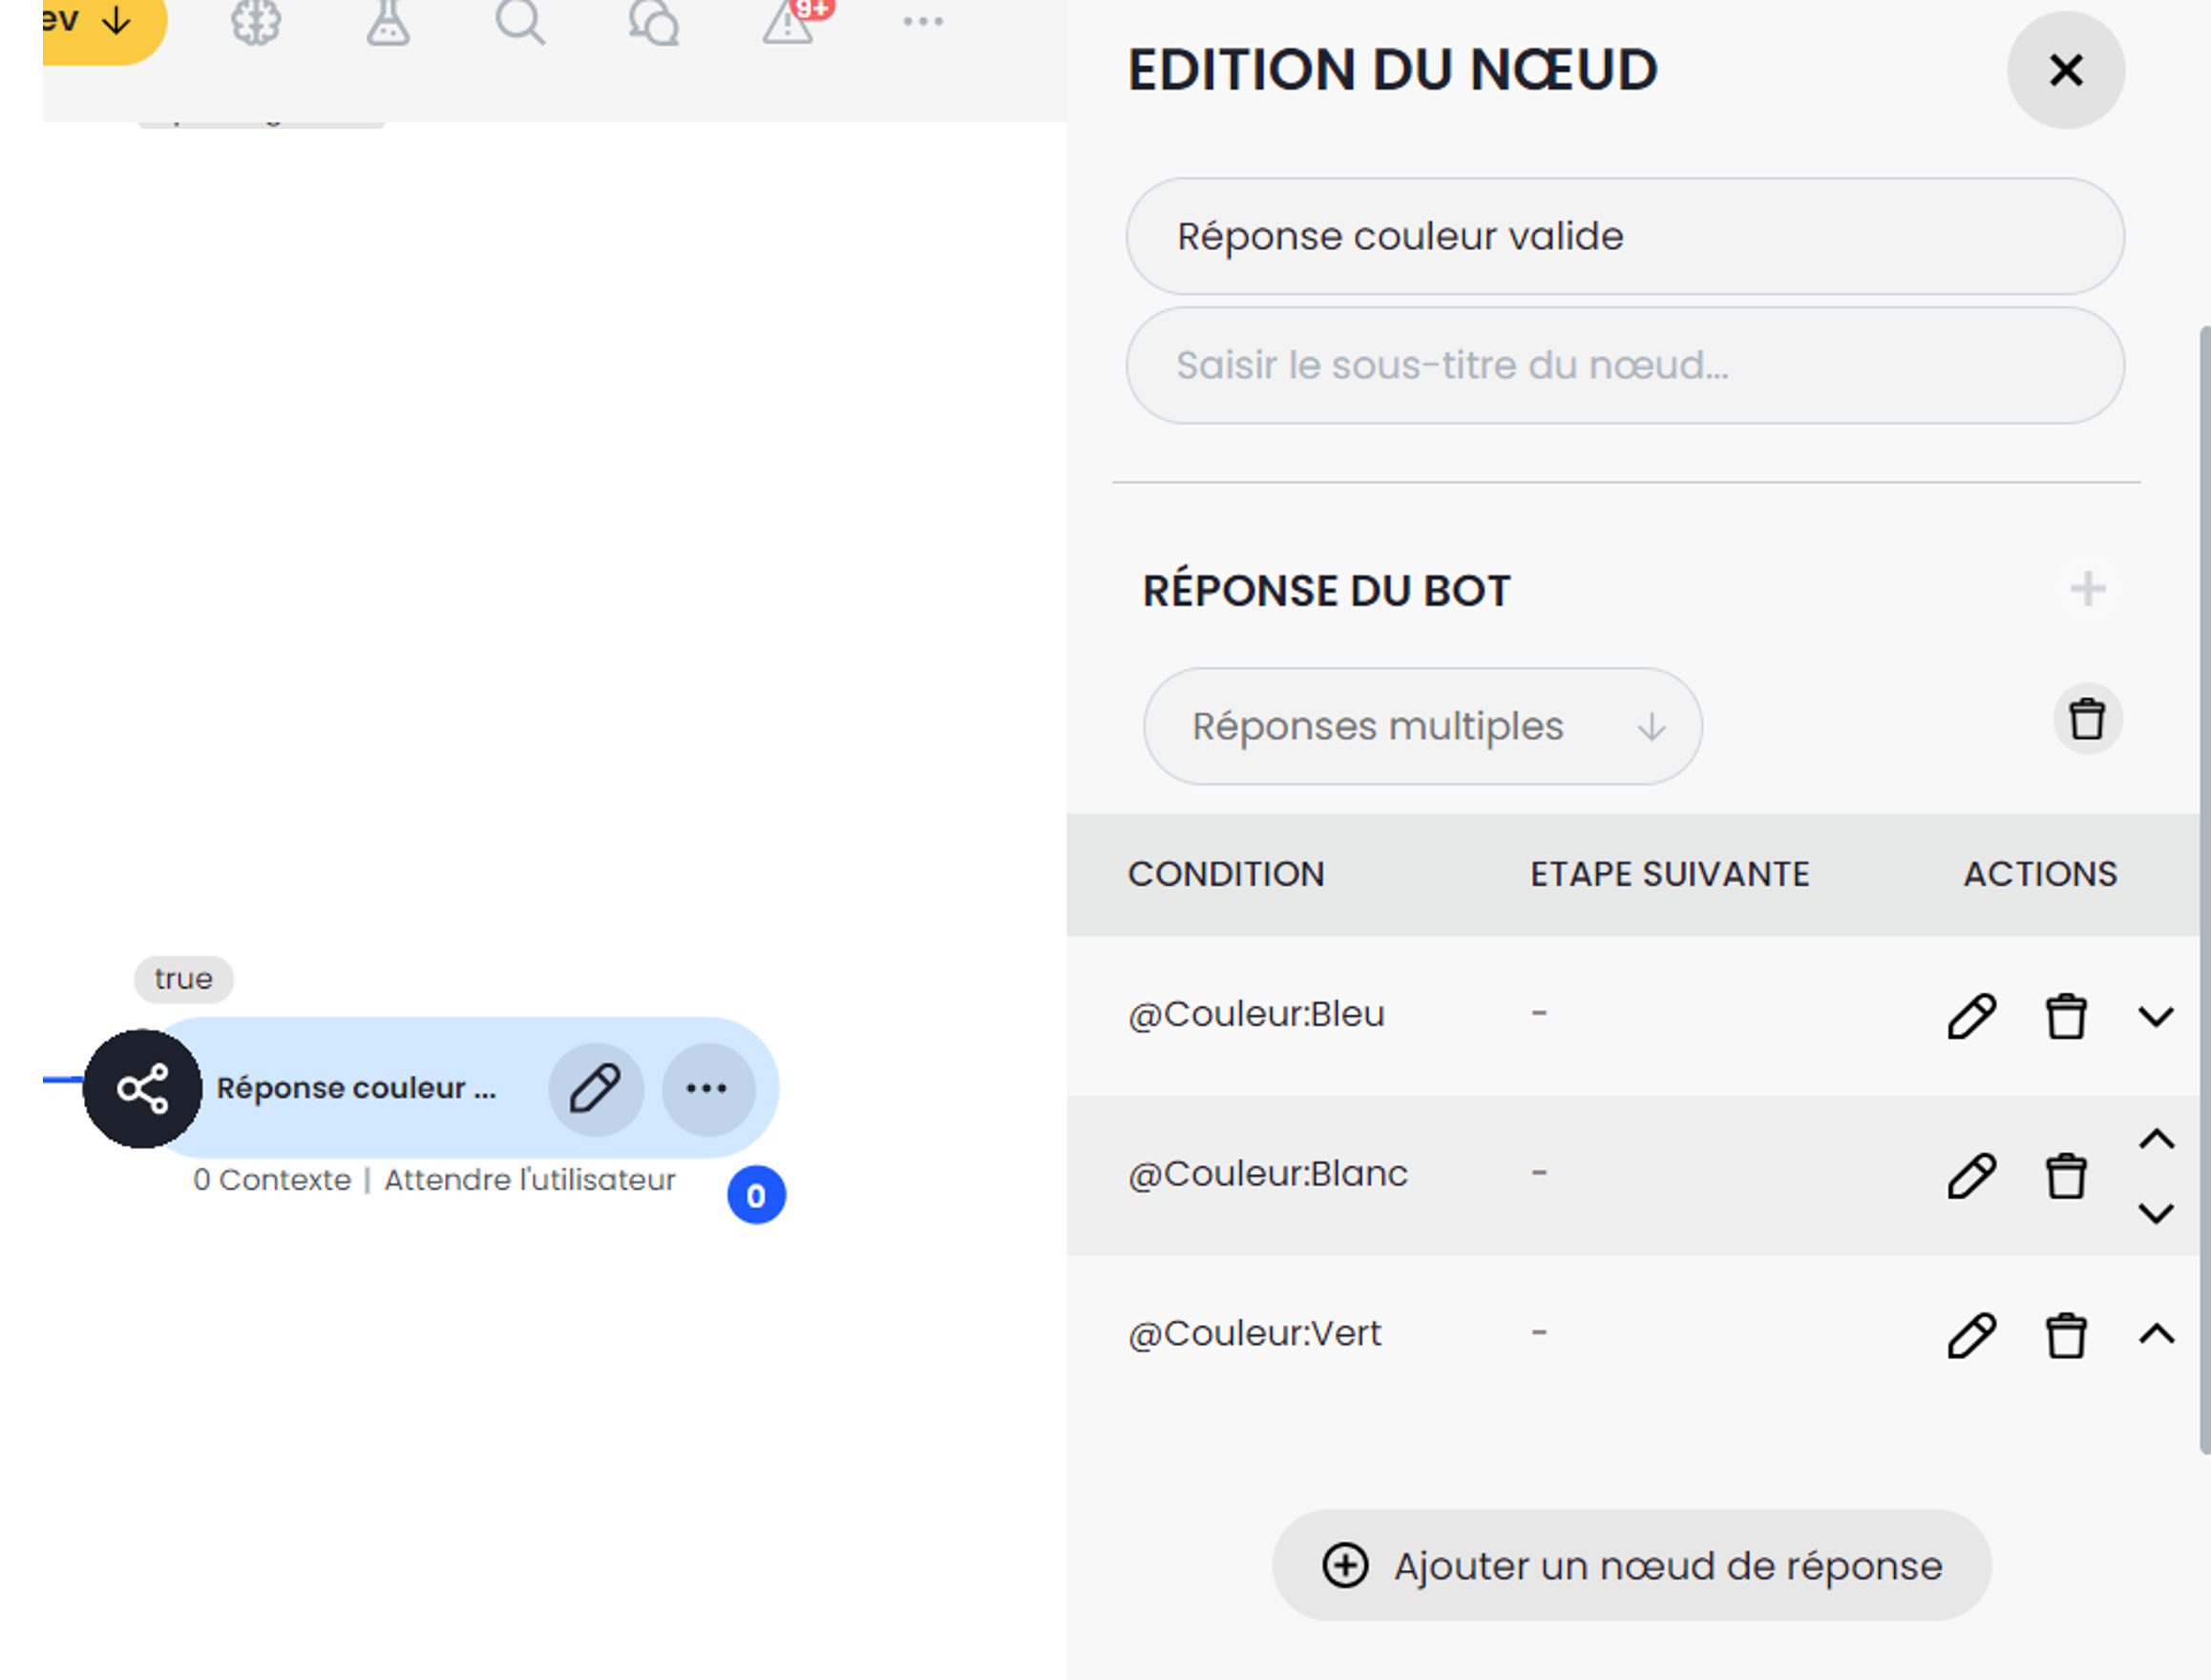Viewport: 2211px width, 1680px height.
Task: Edit the @Couleur:Bleu condition
Action: coord(1971,1016)
